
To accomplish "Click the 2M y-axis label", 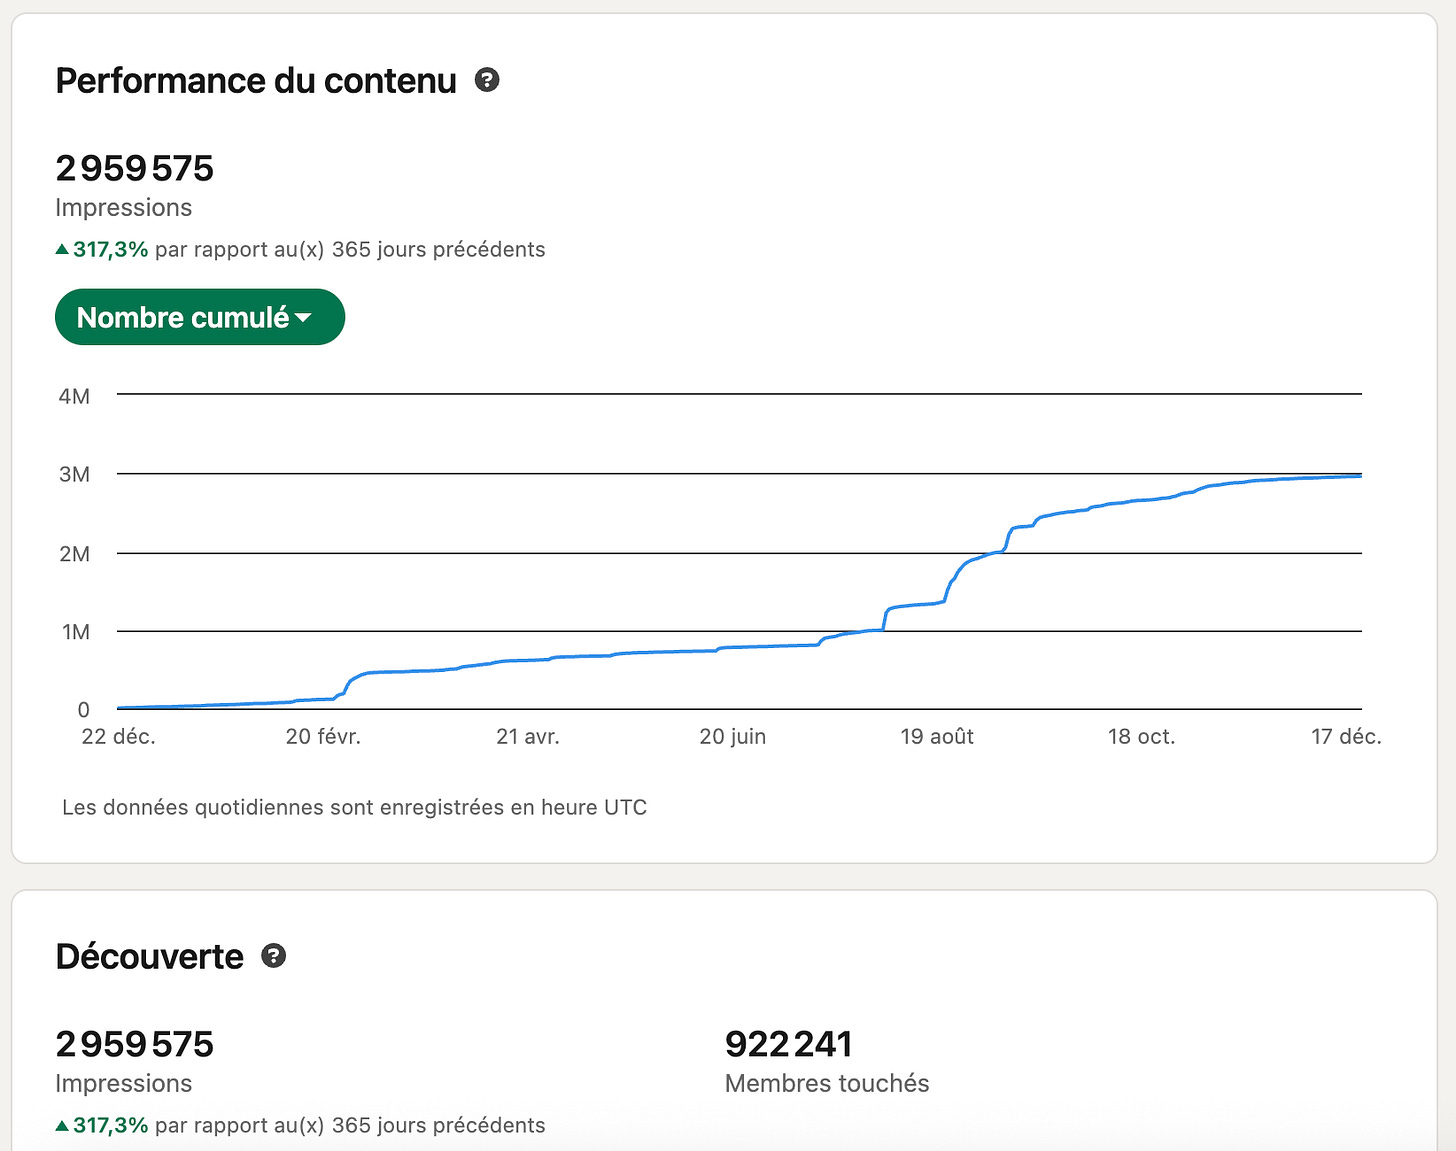I will (x=75, y=554).
